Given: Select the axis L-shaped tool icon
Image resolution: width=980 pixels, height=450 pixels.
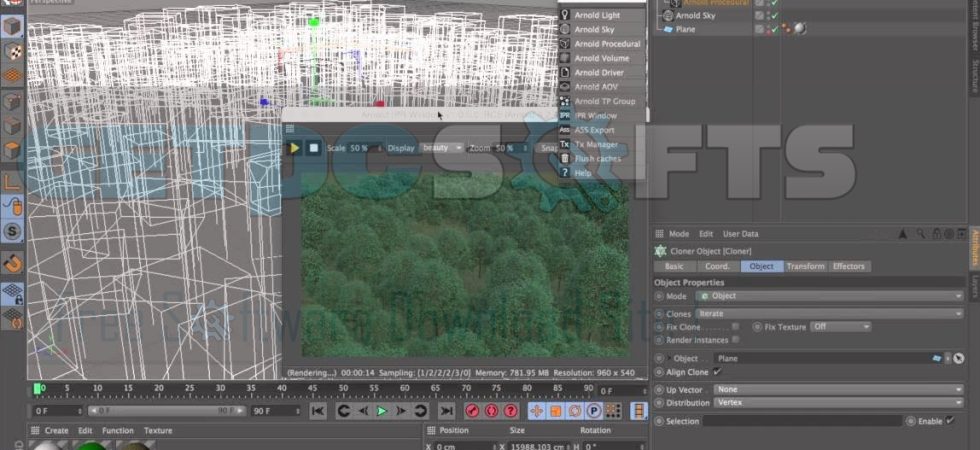Looking at the screenshot, I should point(12,182).
